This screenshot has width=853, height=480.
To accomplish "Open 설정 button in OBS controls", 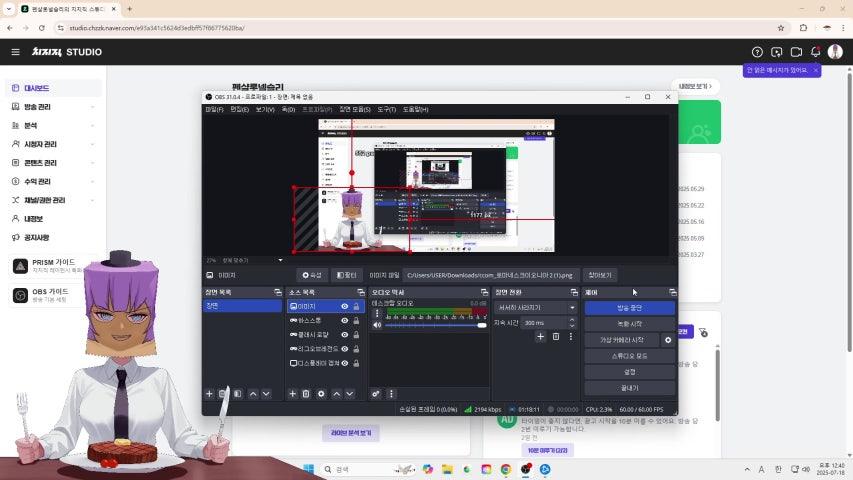I will point(629,372).
